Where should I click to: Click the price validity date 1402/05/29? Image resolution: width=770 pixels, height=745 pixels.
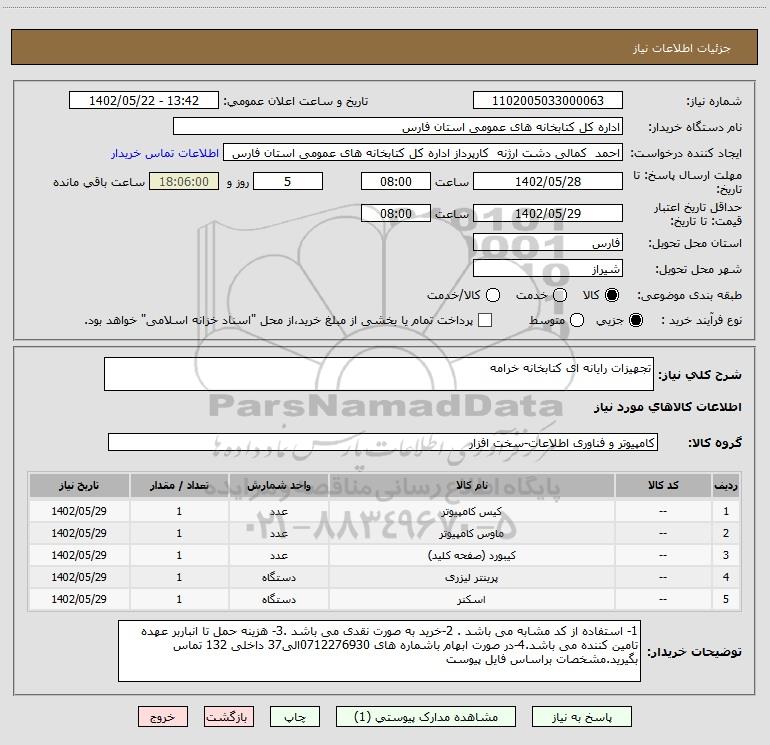(548, 213)
